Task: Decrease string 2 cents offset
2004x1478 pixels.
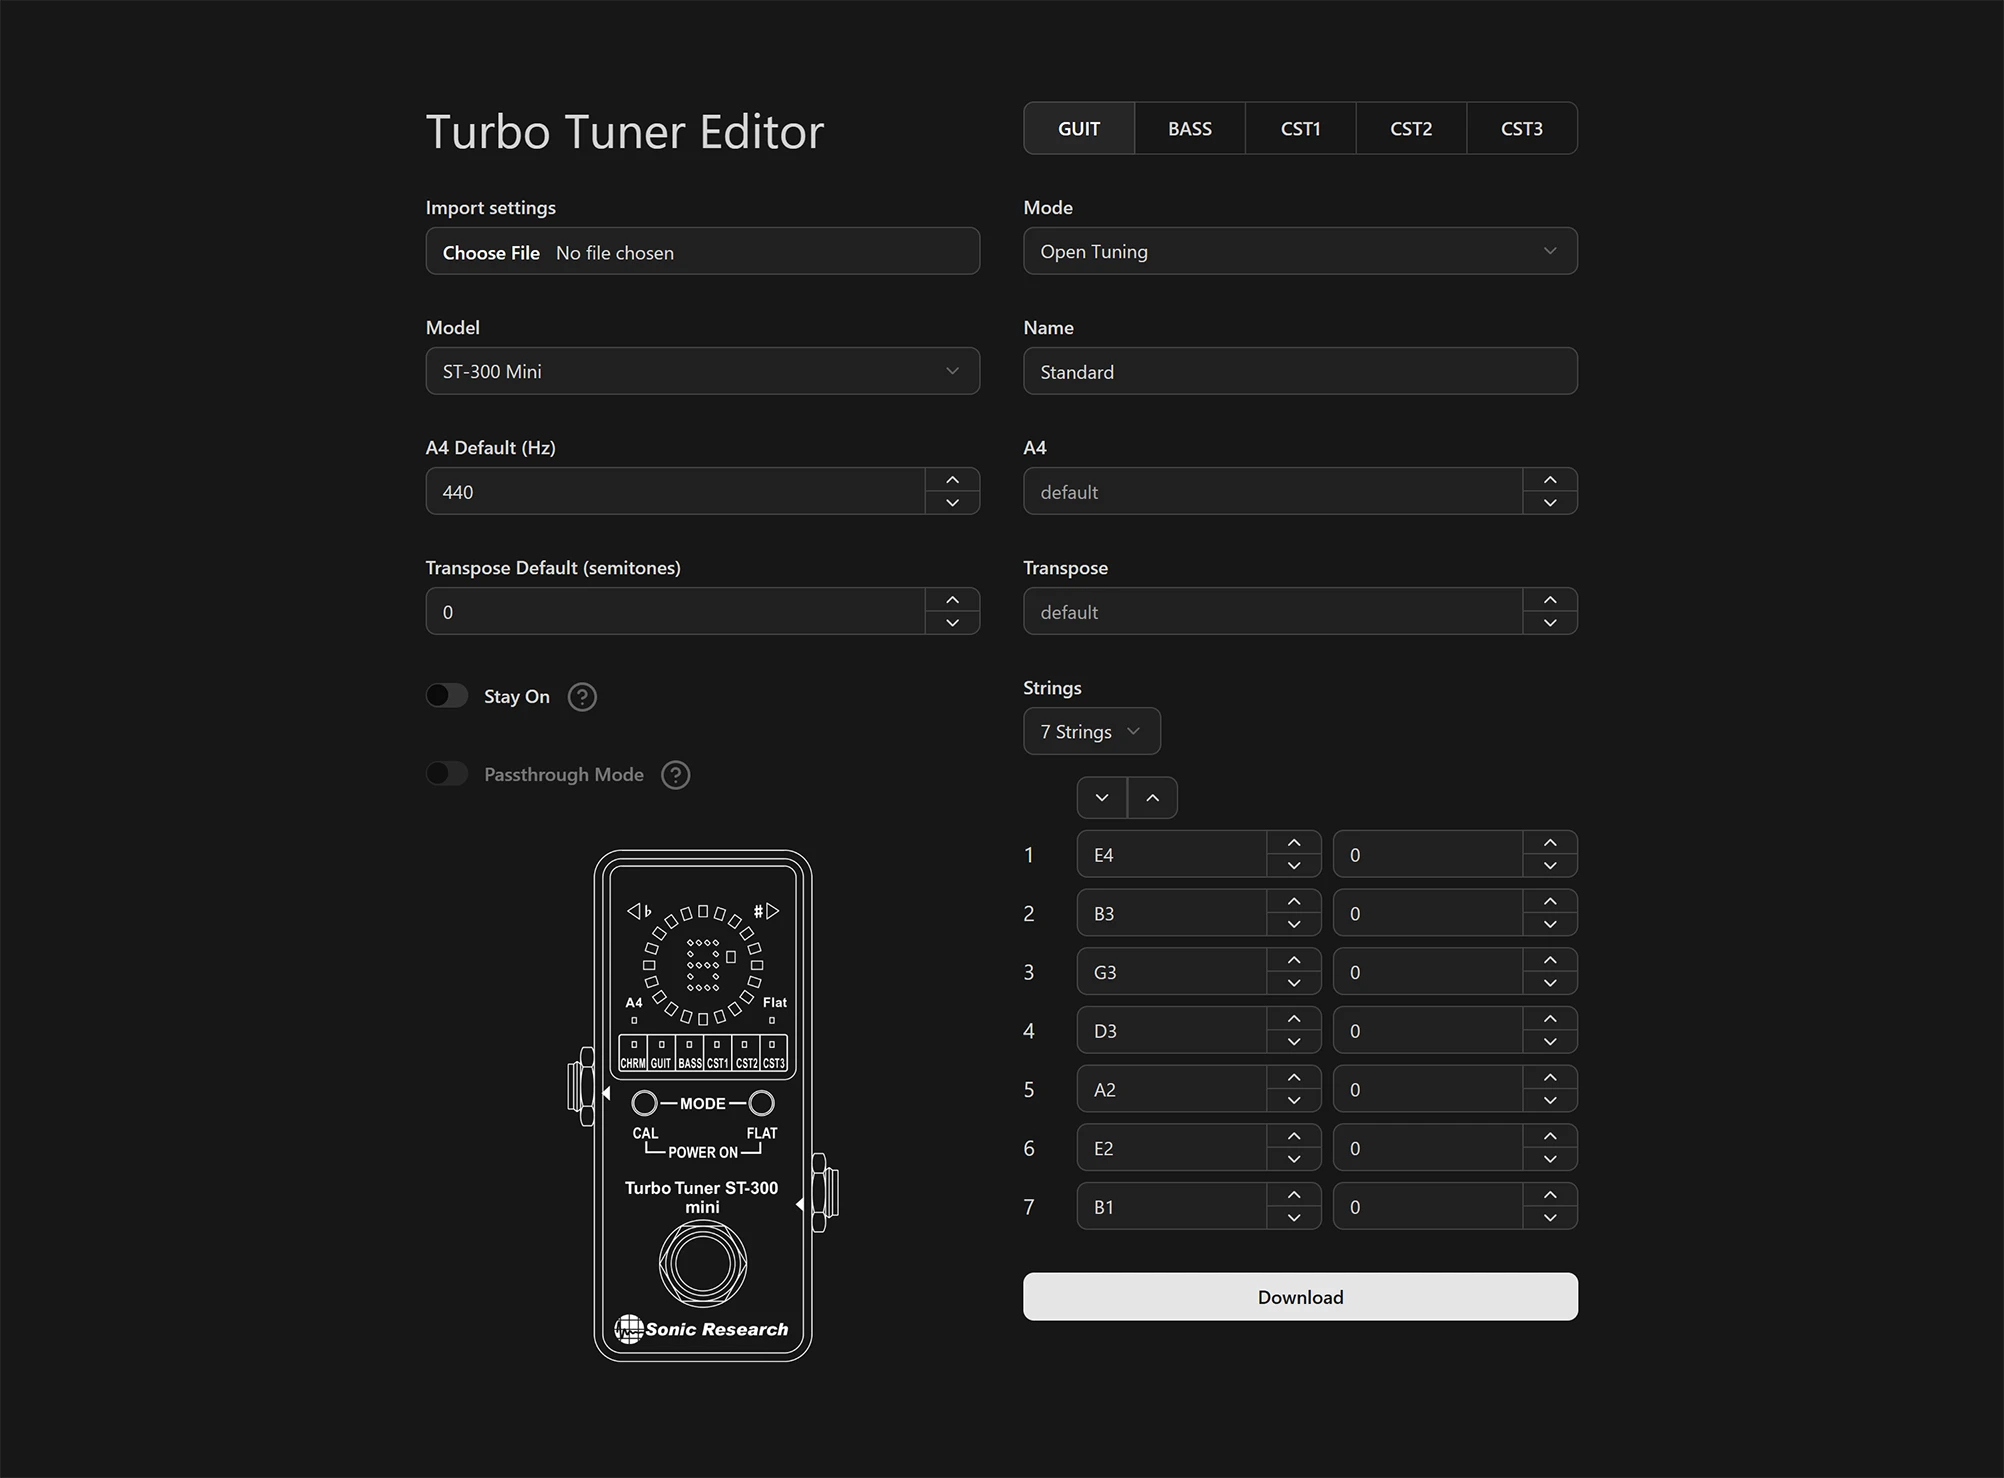Action: (x=1550, y=925)
